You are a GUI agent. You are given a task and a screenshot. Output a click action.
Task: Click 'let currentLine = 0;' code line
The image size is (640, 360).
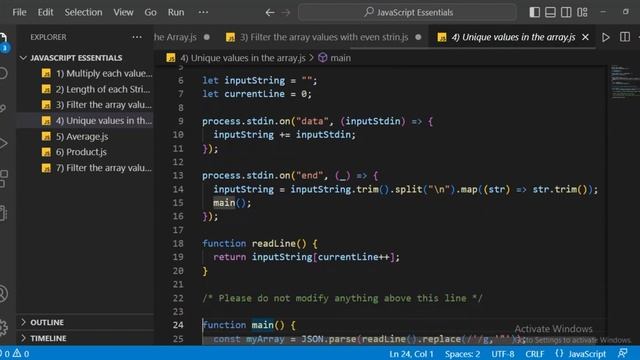point(257,94)
